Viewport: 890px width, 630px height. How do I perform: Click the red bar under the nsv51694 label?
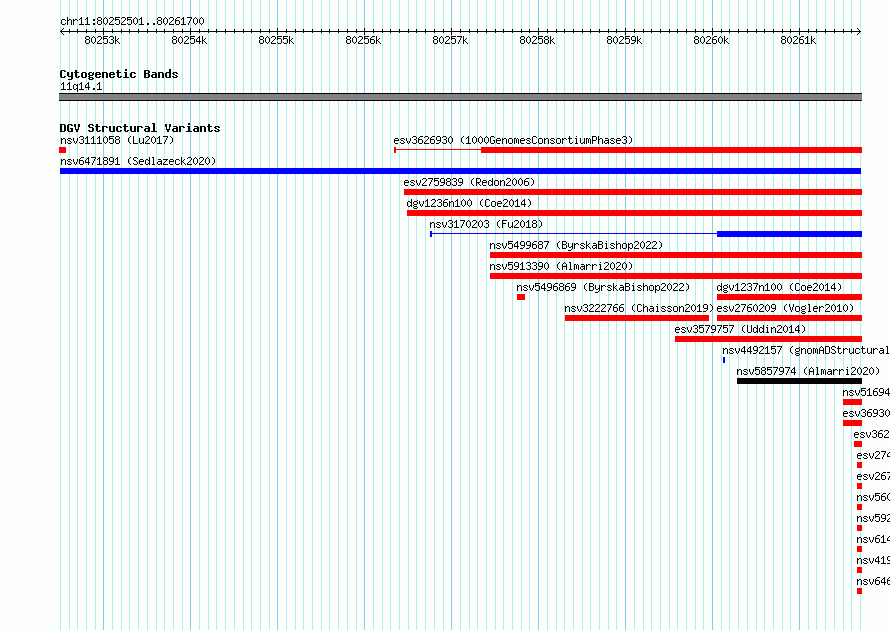pos(853,402)
